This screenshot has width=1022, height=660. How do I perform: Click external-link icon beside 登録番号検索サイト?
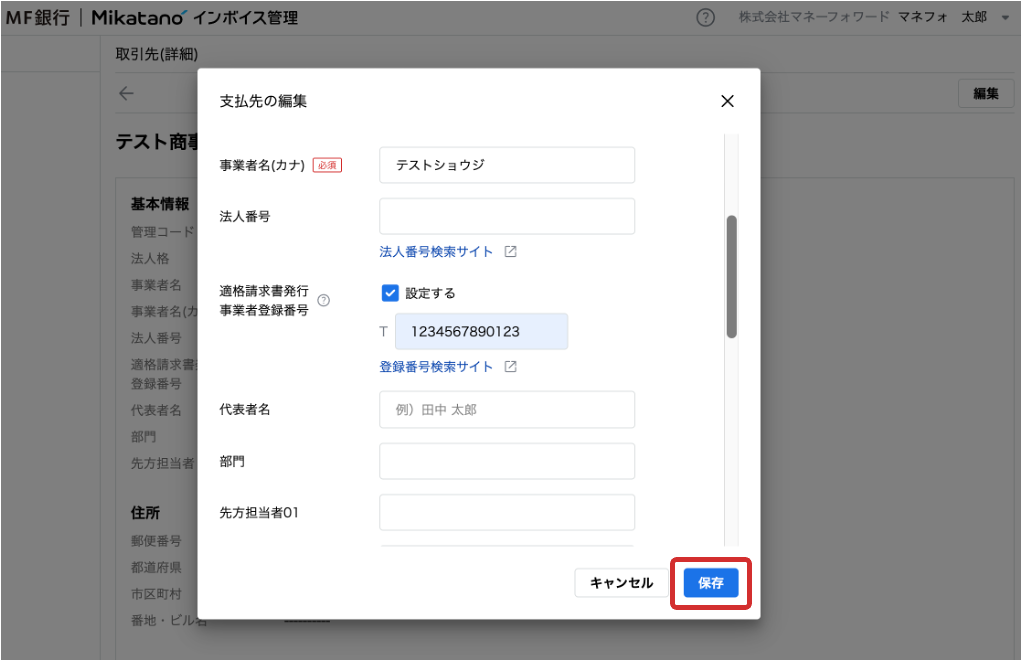click(510, 367)
